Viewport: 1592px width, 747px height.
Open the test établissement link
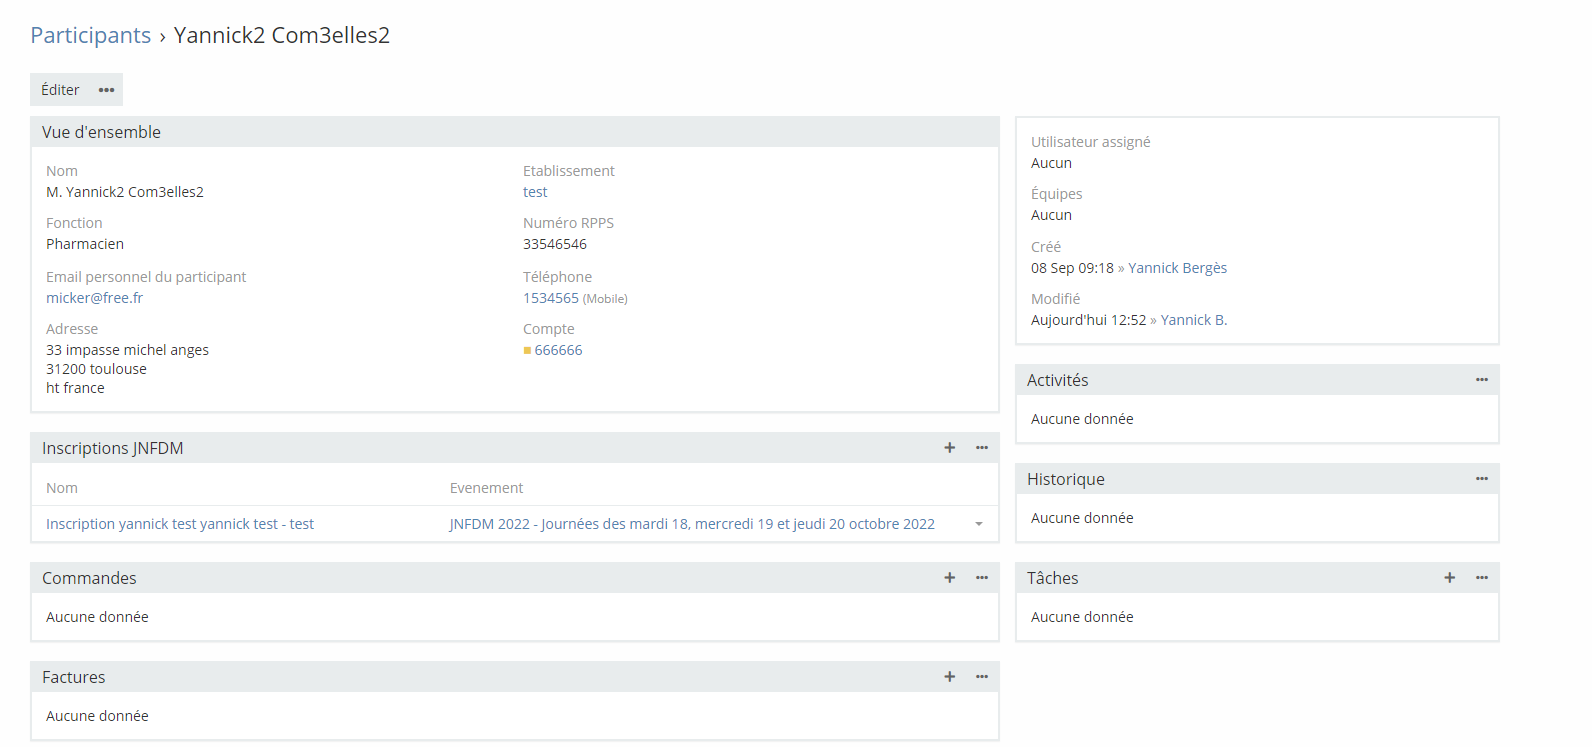(x=535, y=192)
